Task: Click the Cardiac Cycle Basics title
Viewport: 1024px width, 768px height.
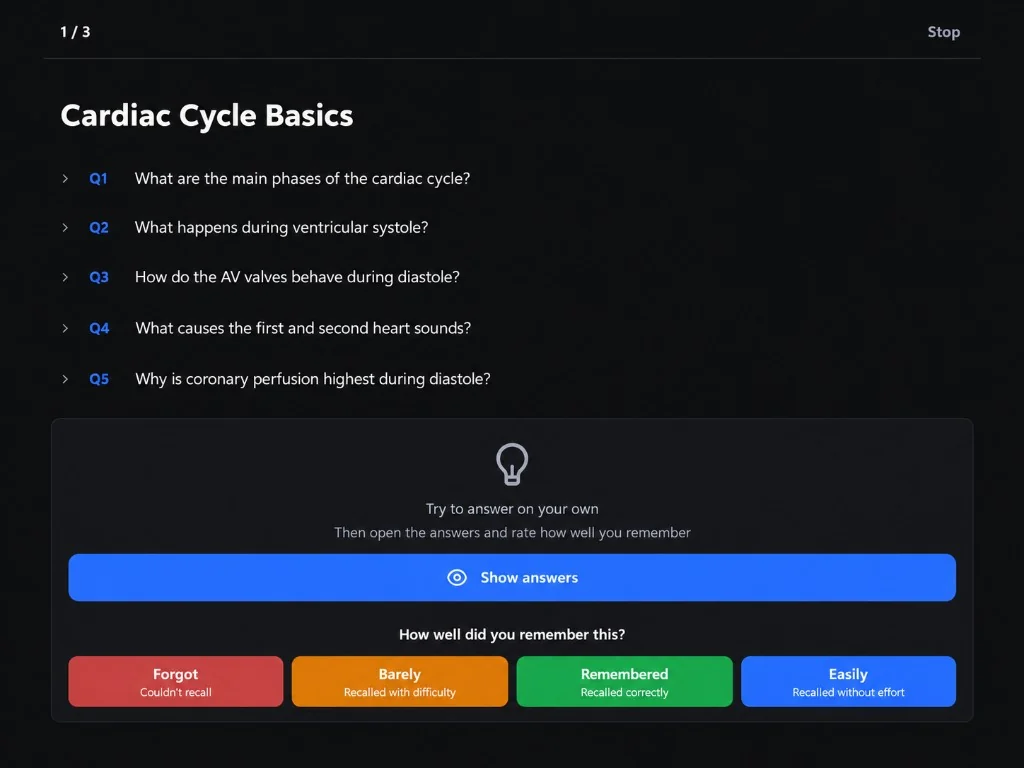Action: (207, 116)
